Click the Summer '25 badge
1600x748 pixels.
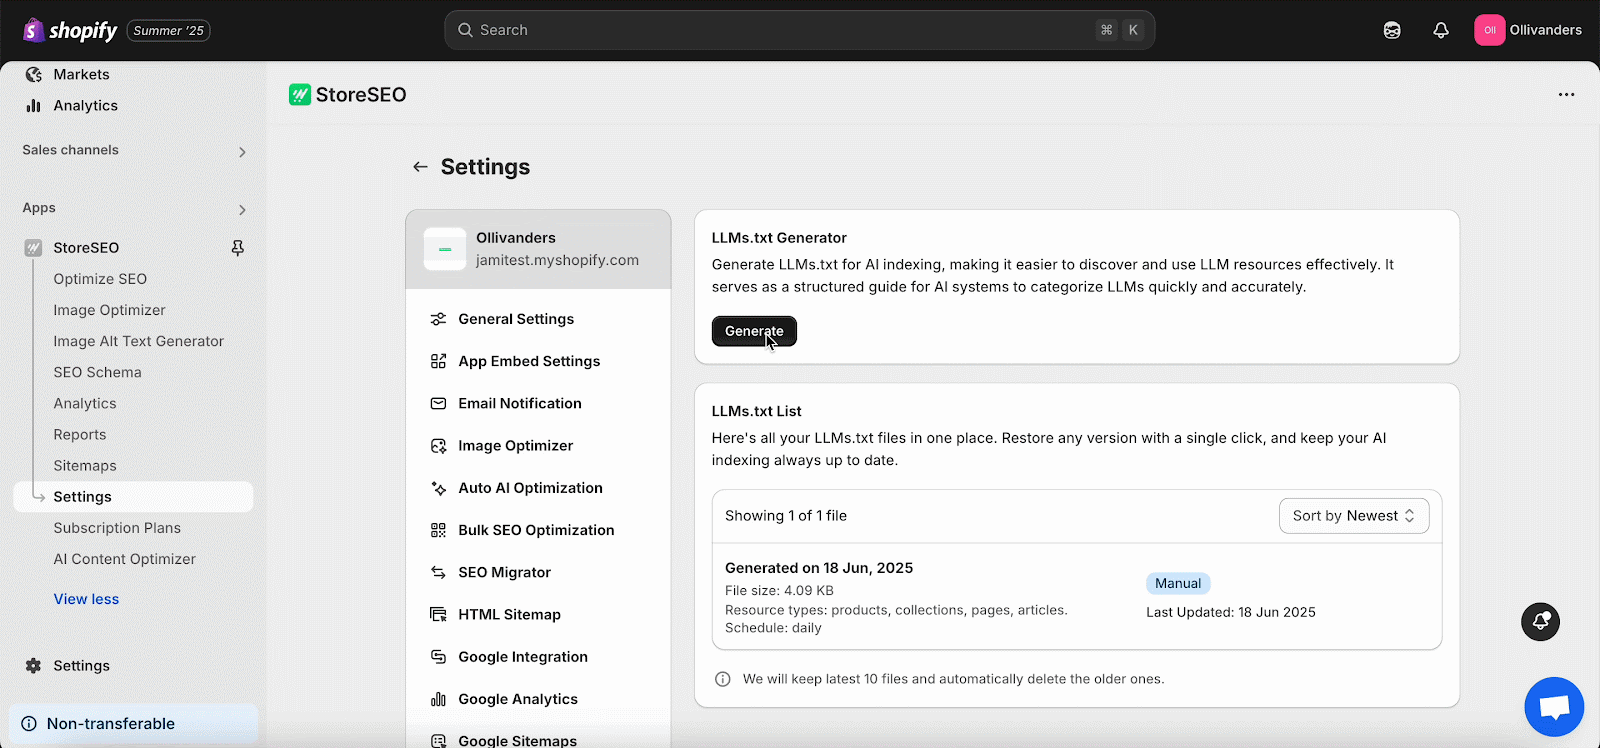pos(168,31)
